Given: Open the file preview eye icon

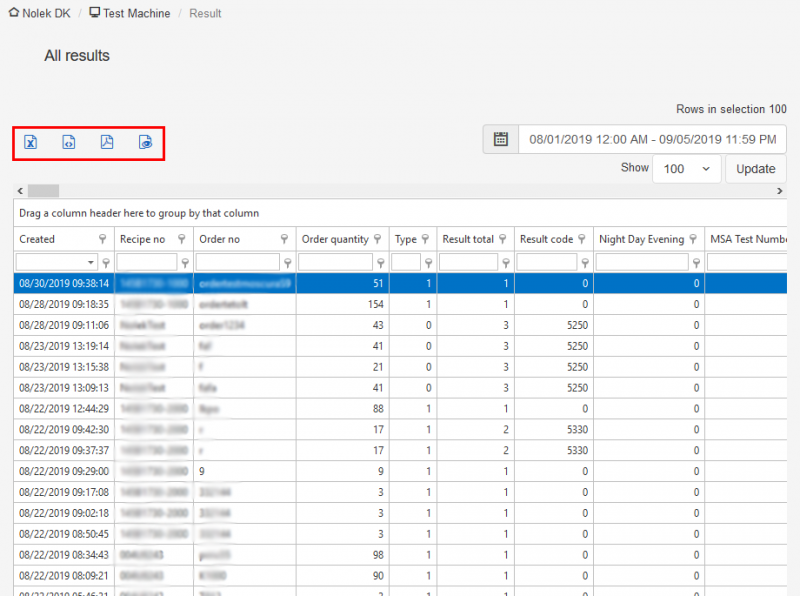Looking at the screenshot, I should coord(145,142).
